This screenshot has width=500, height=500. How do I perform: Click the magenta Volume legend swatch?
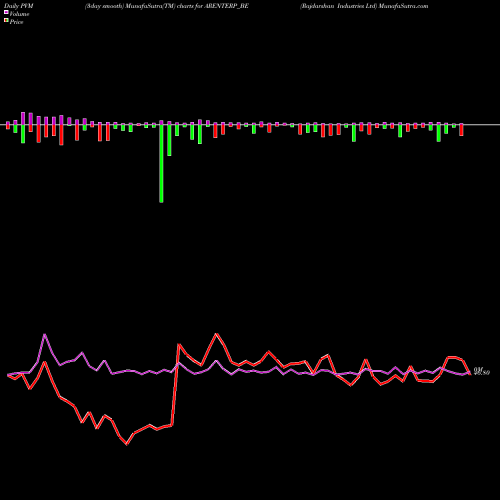(6, 12)
